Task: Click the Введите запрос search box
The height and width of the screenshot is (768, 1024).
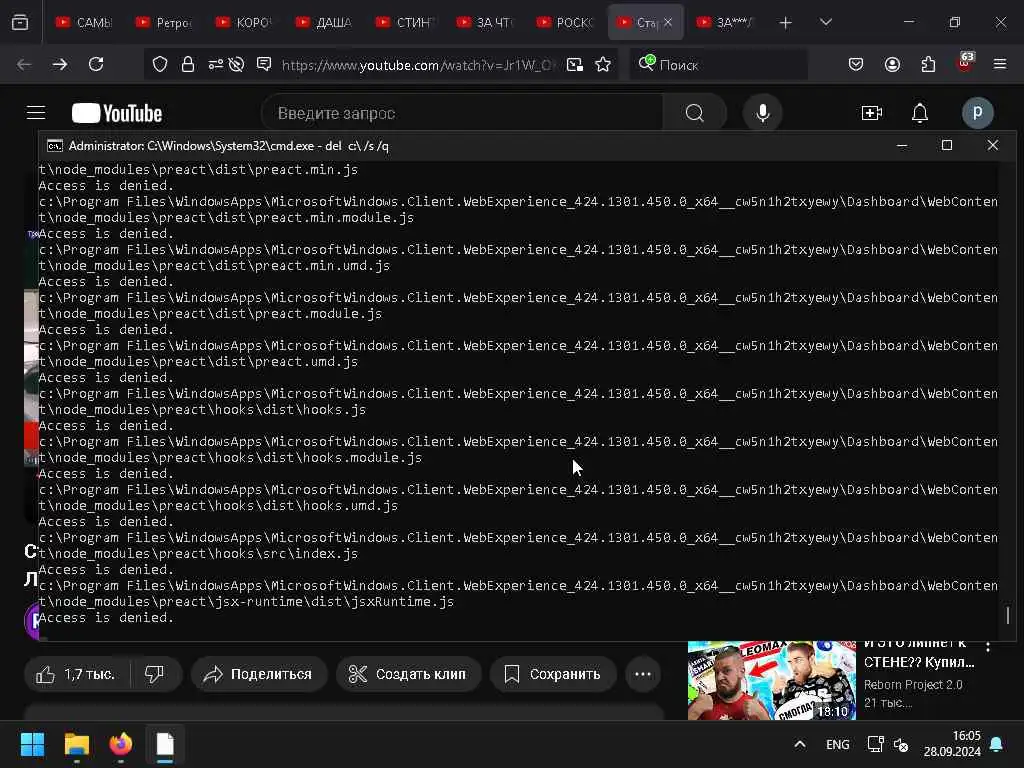Action: point(462,113)
